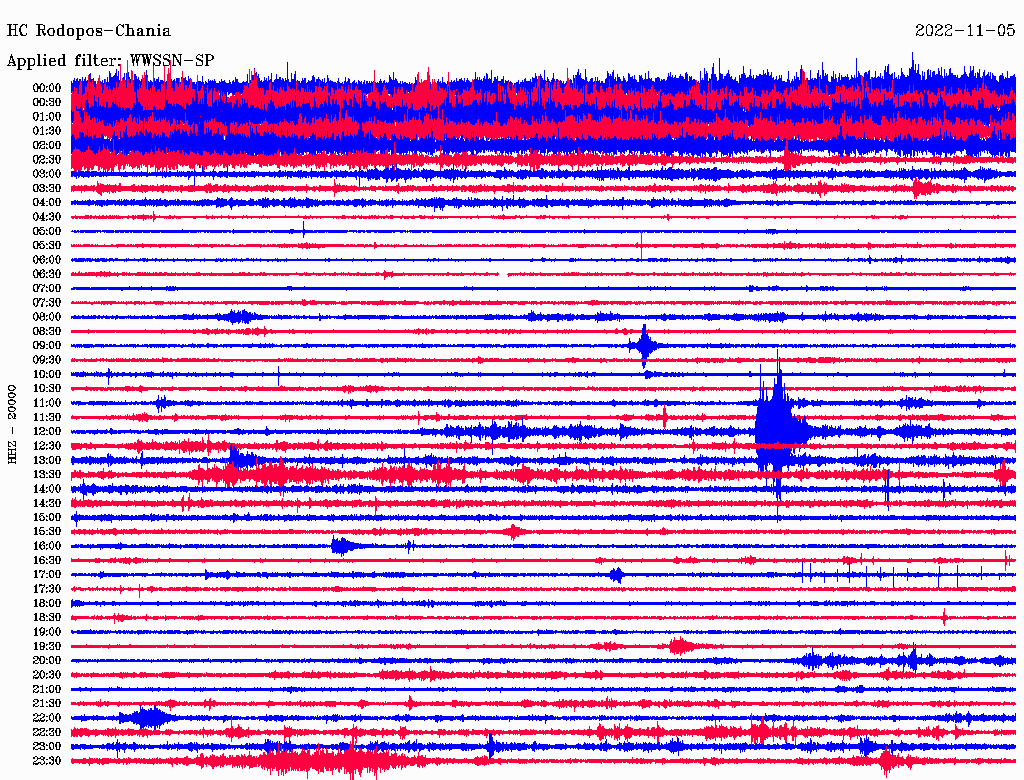Select the 23:30 time label
Screen dimensions: 1024x780
(x=47, y=761)
